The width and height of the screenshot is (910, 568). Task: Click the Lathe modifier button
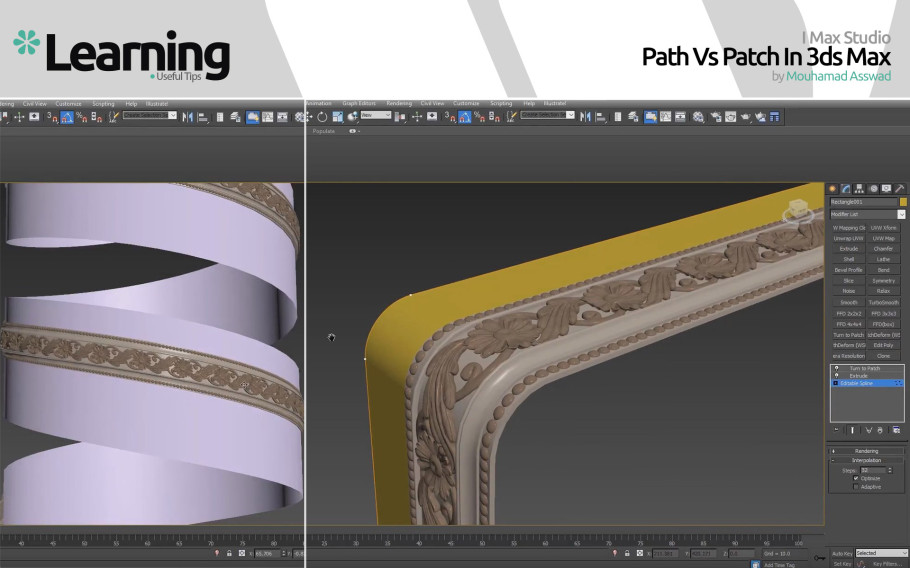click(884, 259)
